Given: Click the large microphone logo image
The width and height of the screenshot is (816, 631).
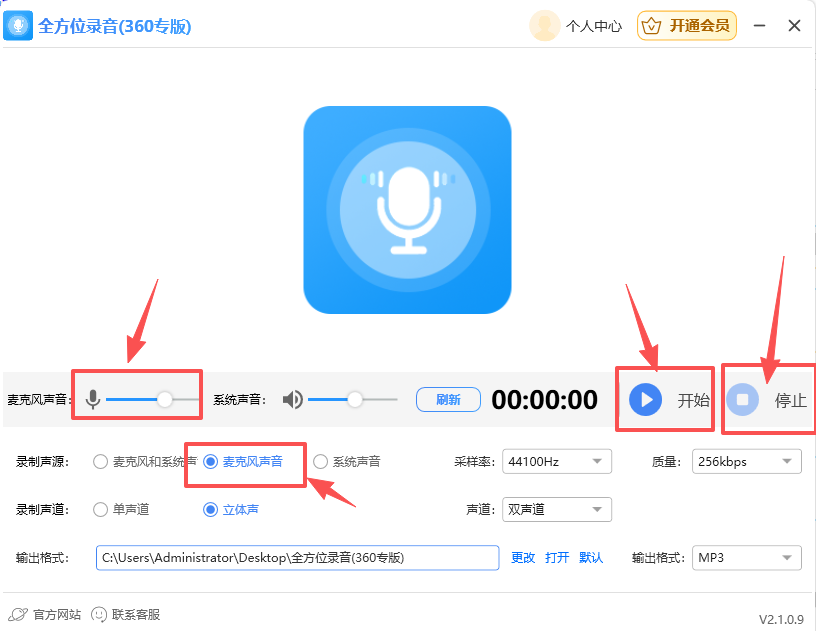Looking at the screenshot, I should click(x=407, y=210).
